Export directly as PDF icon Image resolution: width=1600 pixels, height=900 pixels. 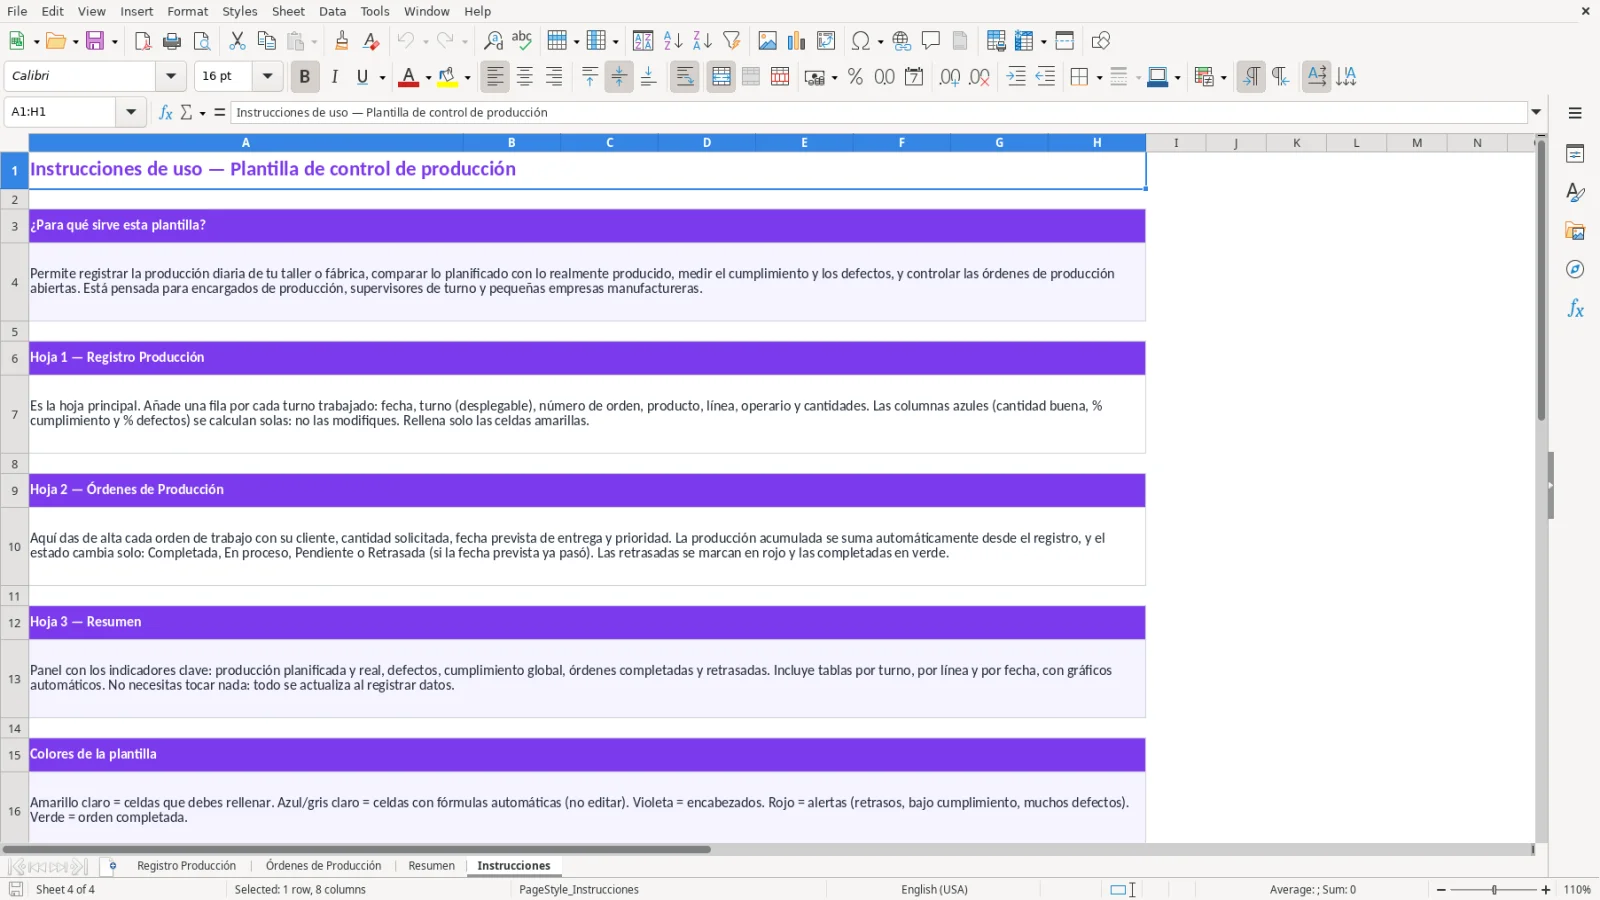(x=142, y=41)
